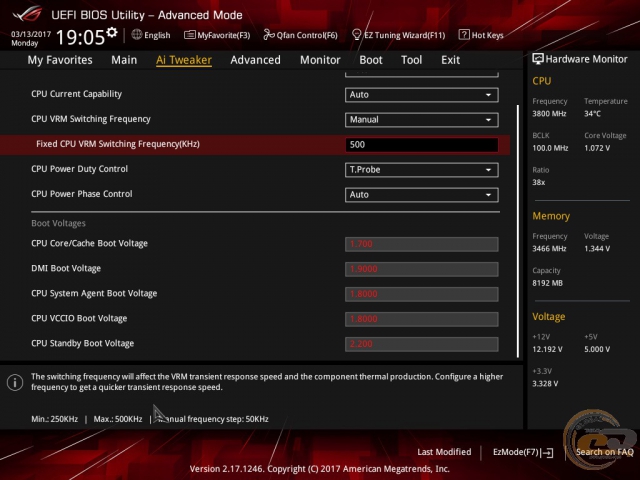Click DMI Boot Voltage field
640x480 pixels.
(422, 269)
